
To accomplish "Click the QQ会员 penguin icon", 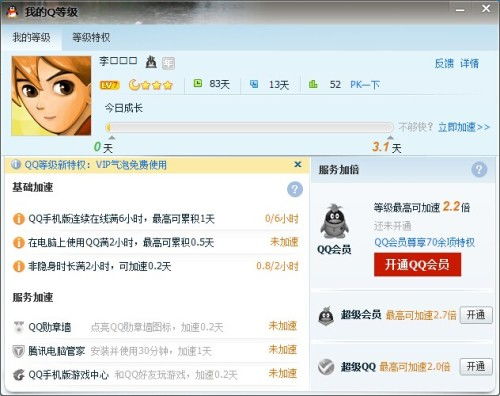I will pyautogui.click(x=334, y=221).
